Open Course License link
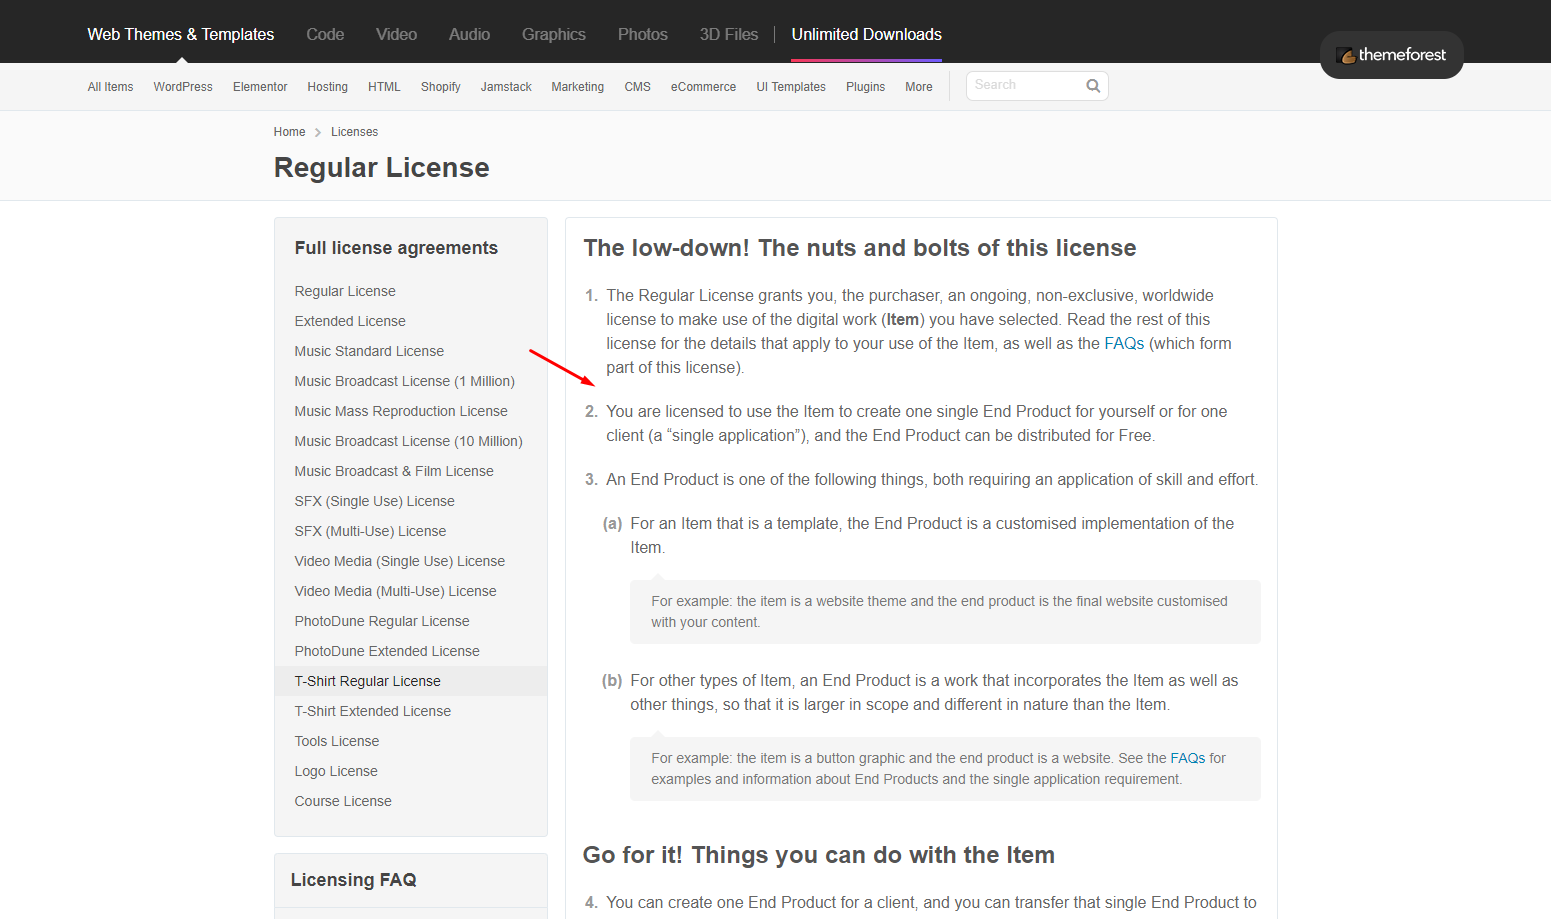 [x=343, y=801]
